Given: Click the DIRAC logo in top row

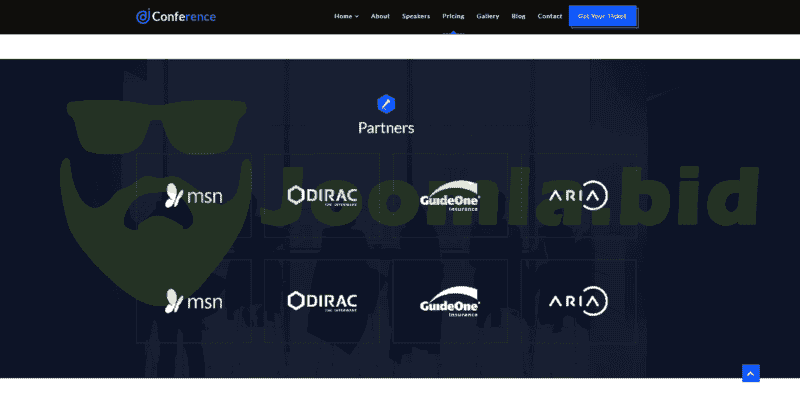Looking at the screenshot, I should [x=322, y=194].
